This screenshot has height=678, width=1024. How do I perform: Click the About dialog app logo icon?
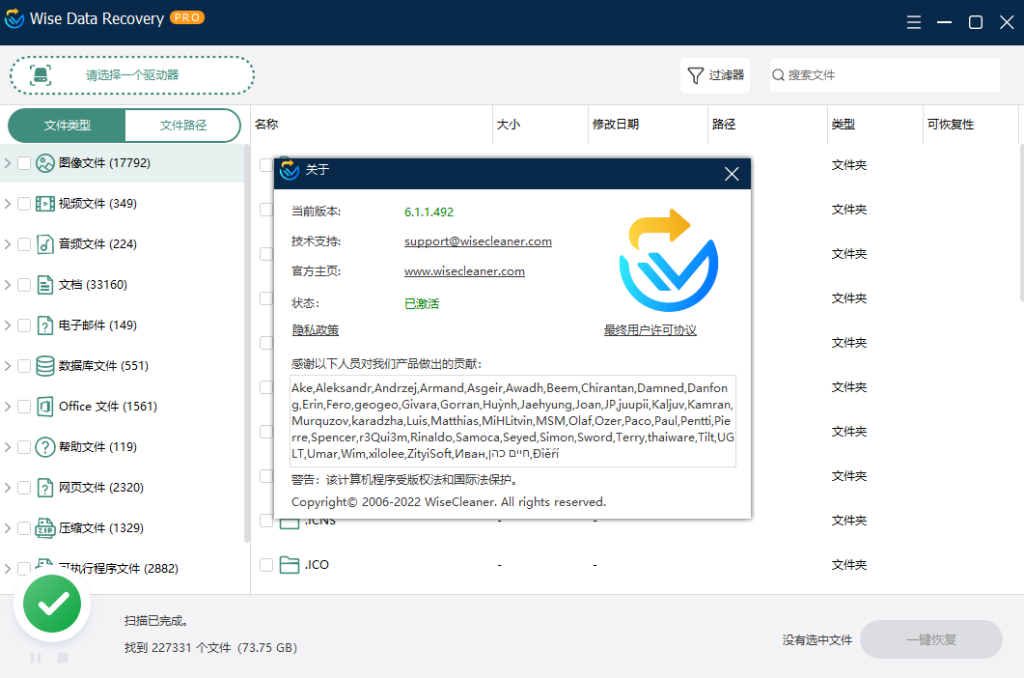[x=289, y=170]
